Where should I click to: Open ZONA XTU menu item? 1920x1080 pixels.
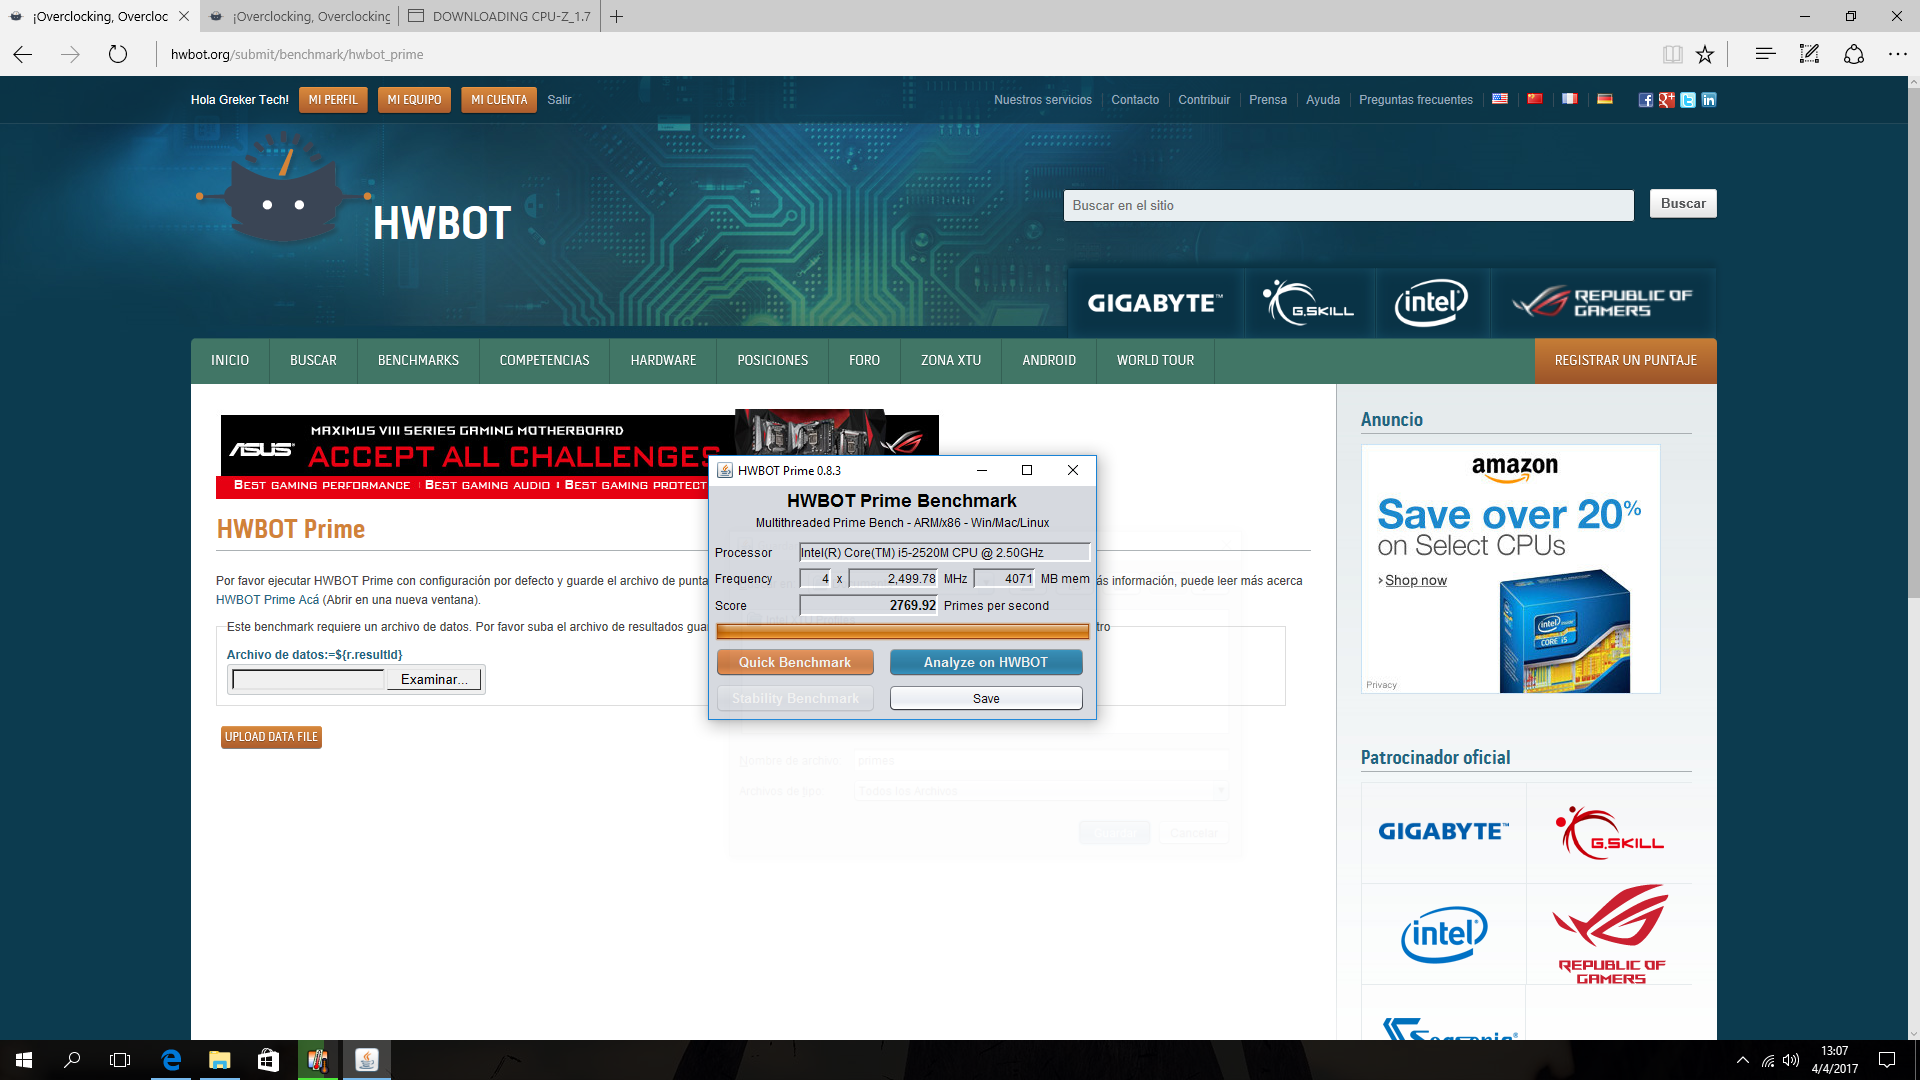coord(951,360)
